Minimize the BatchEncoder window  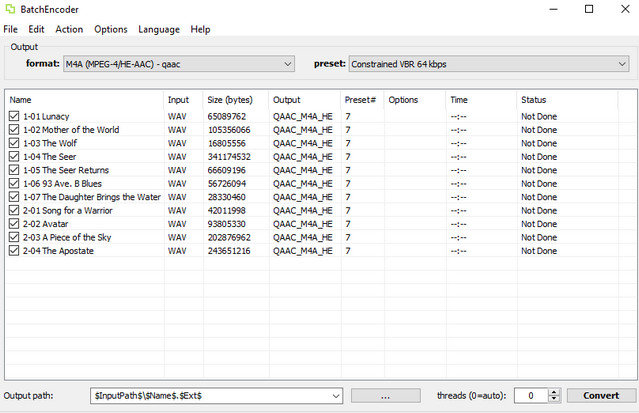(x=553, y=9)
